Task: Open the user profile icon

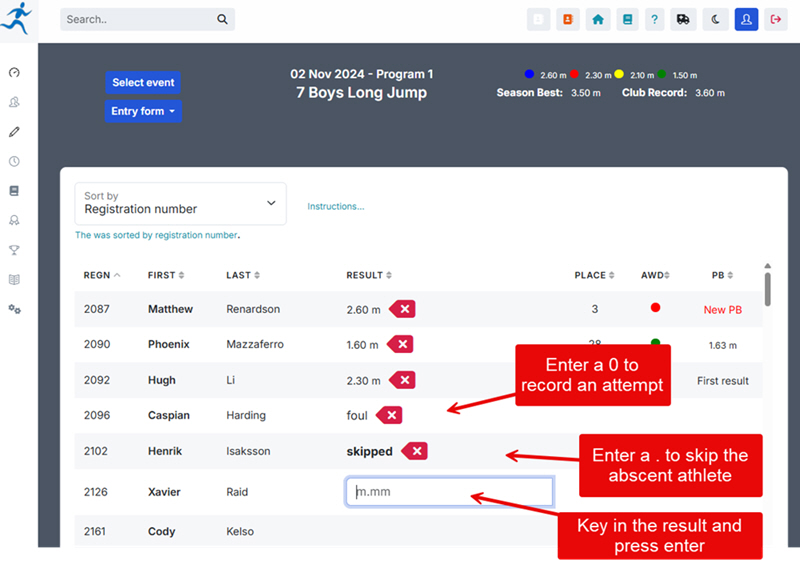Action: pos(746,19)
